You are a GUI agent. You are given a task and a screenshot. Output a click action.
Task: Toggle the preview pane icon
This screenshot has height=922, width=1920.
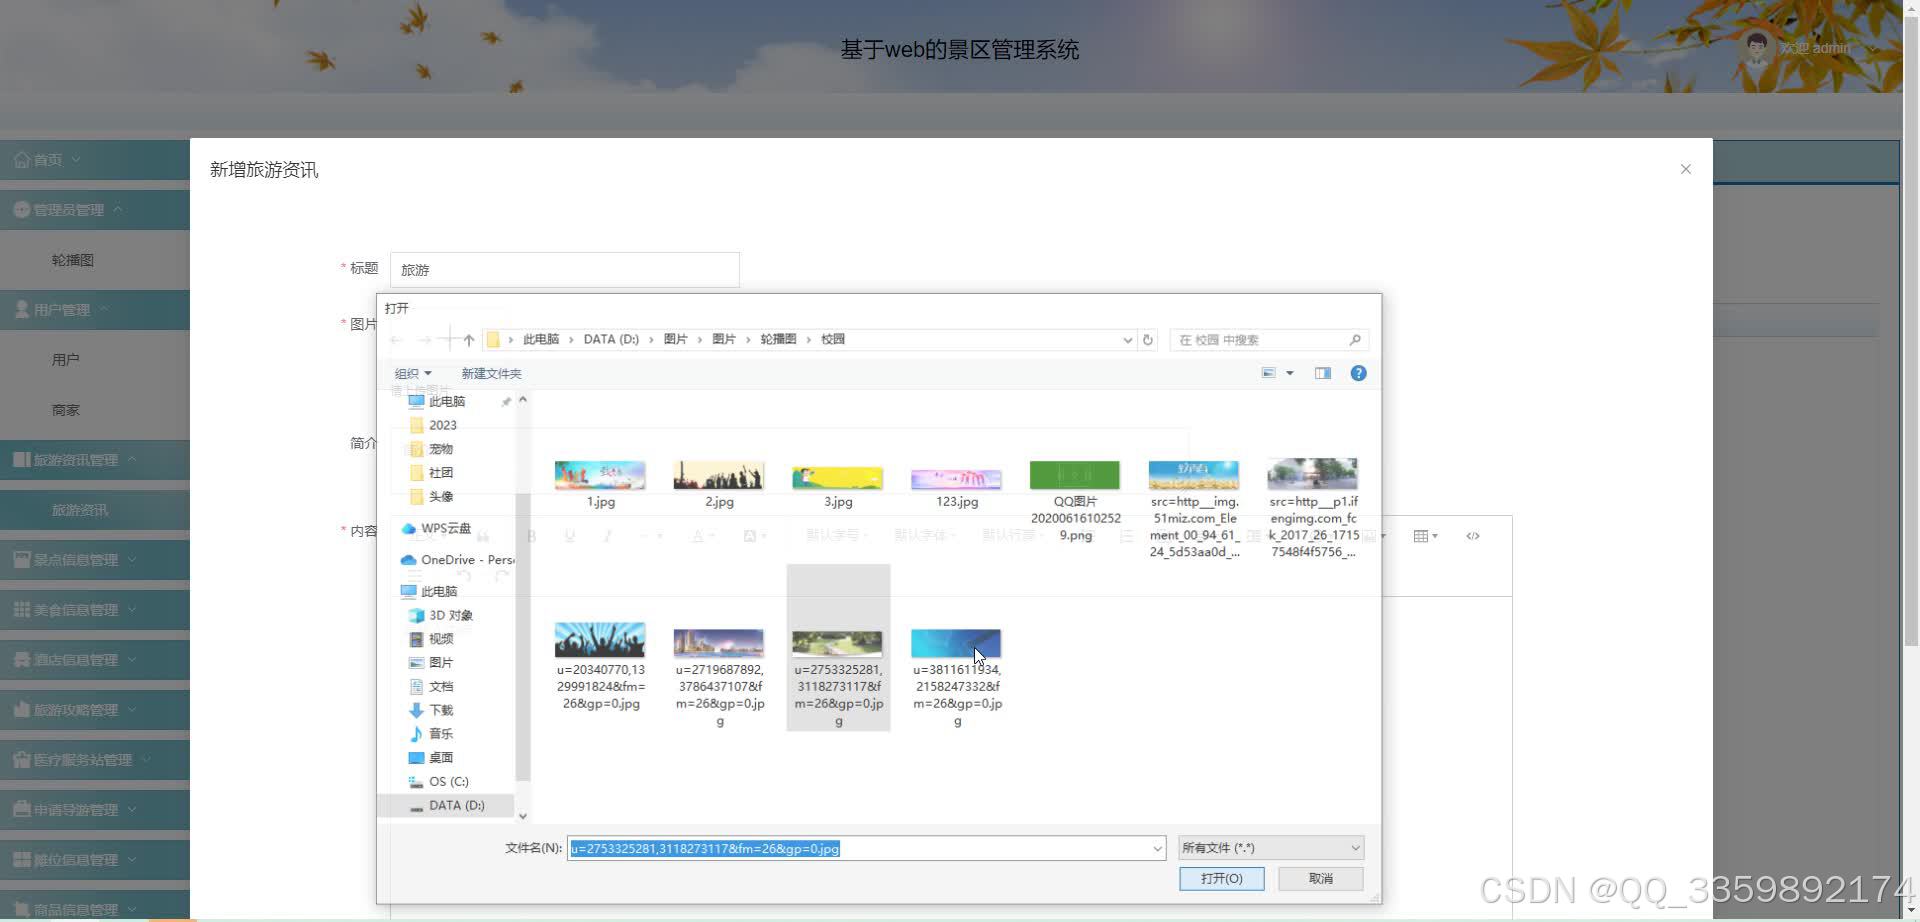click(1323, 373)
